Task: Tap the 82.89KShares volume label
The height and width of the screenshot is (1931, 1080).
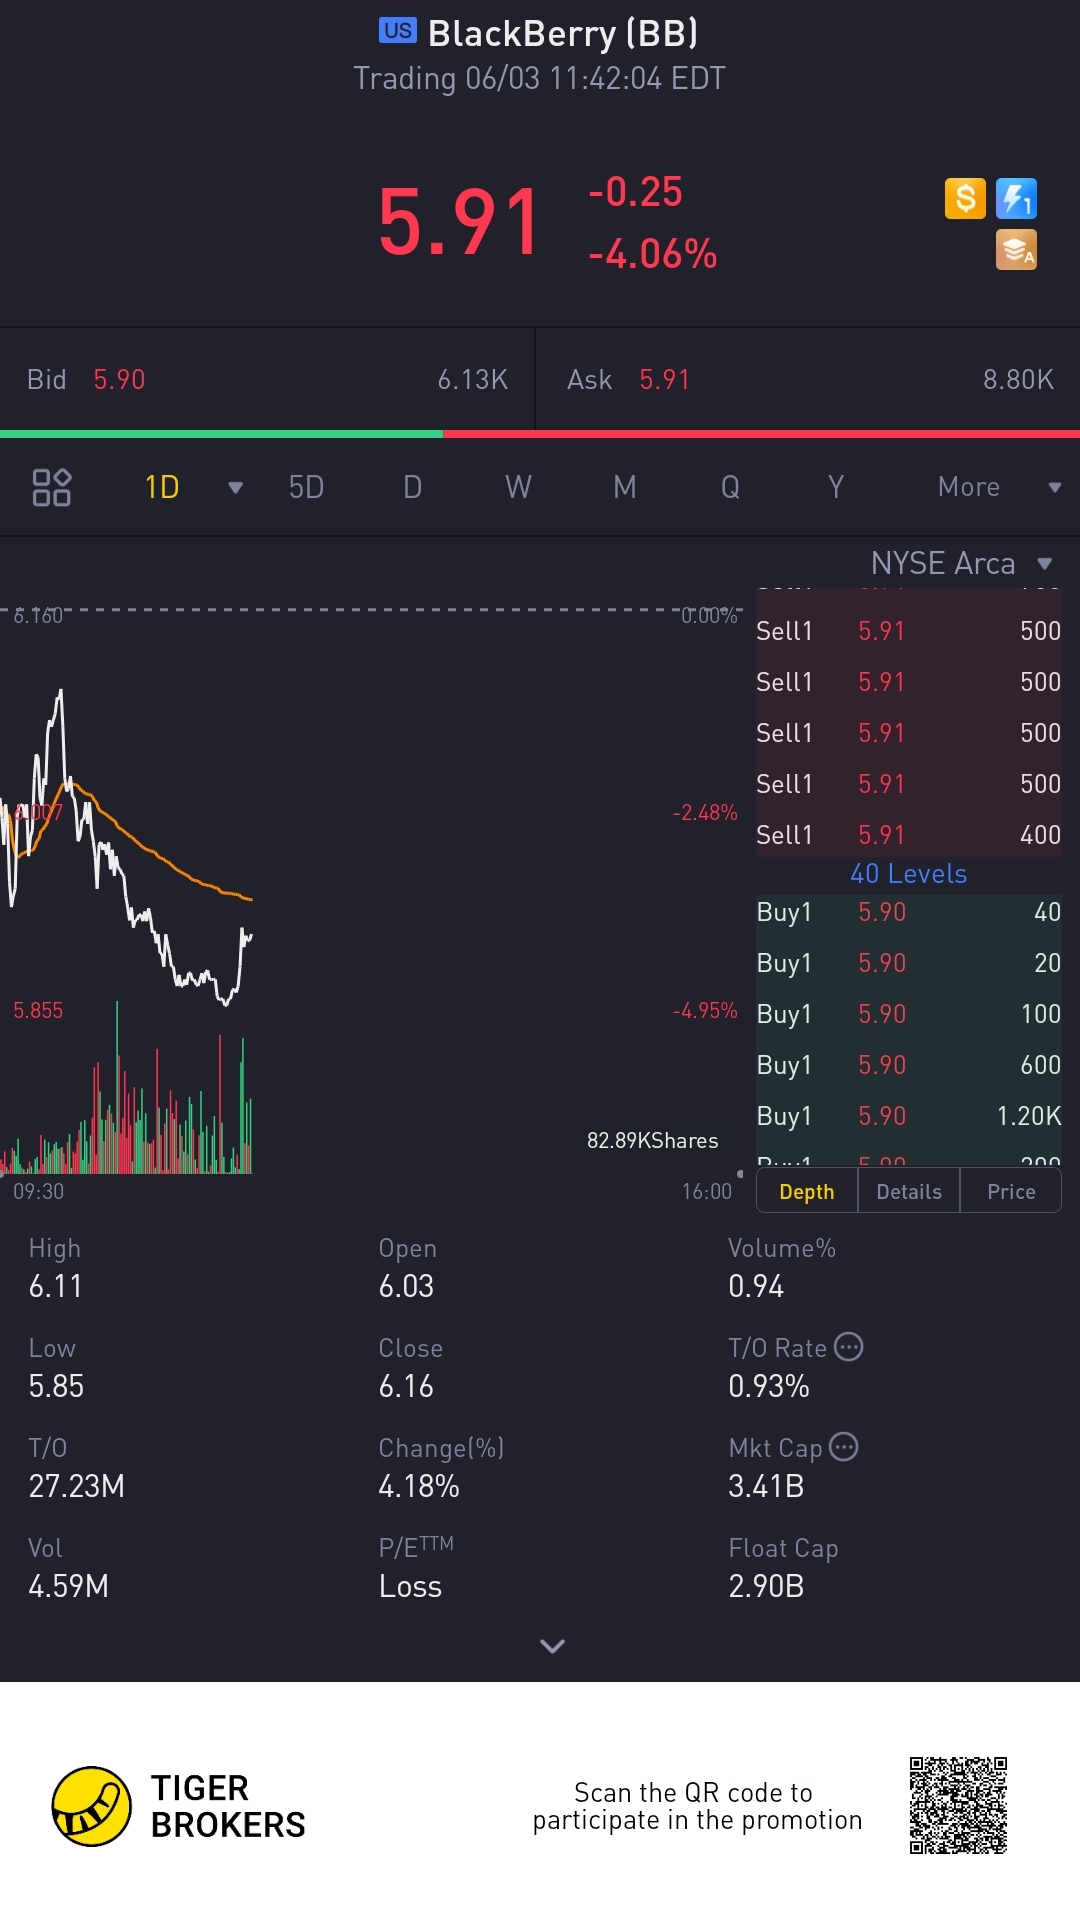Action: 652,1141
